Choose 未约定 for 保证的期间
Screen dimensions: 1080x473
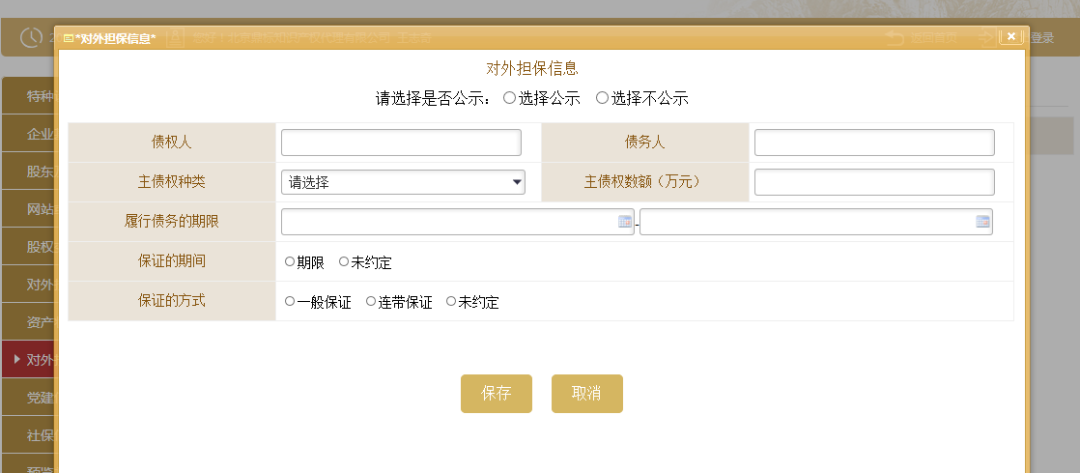click(344, 262)
